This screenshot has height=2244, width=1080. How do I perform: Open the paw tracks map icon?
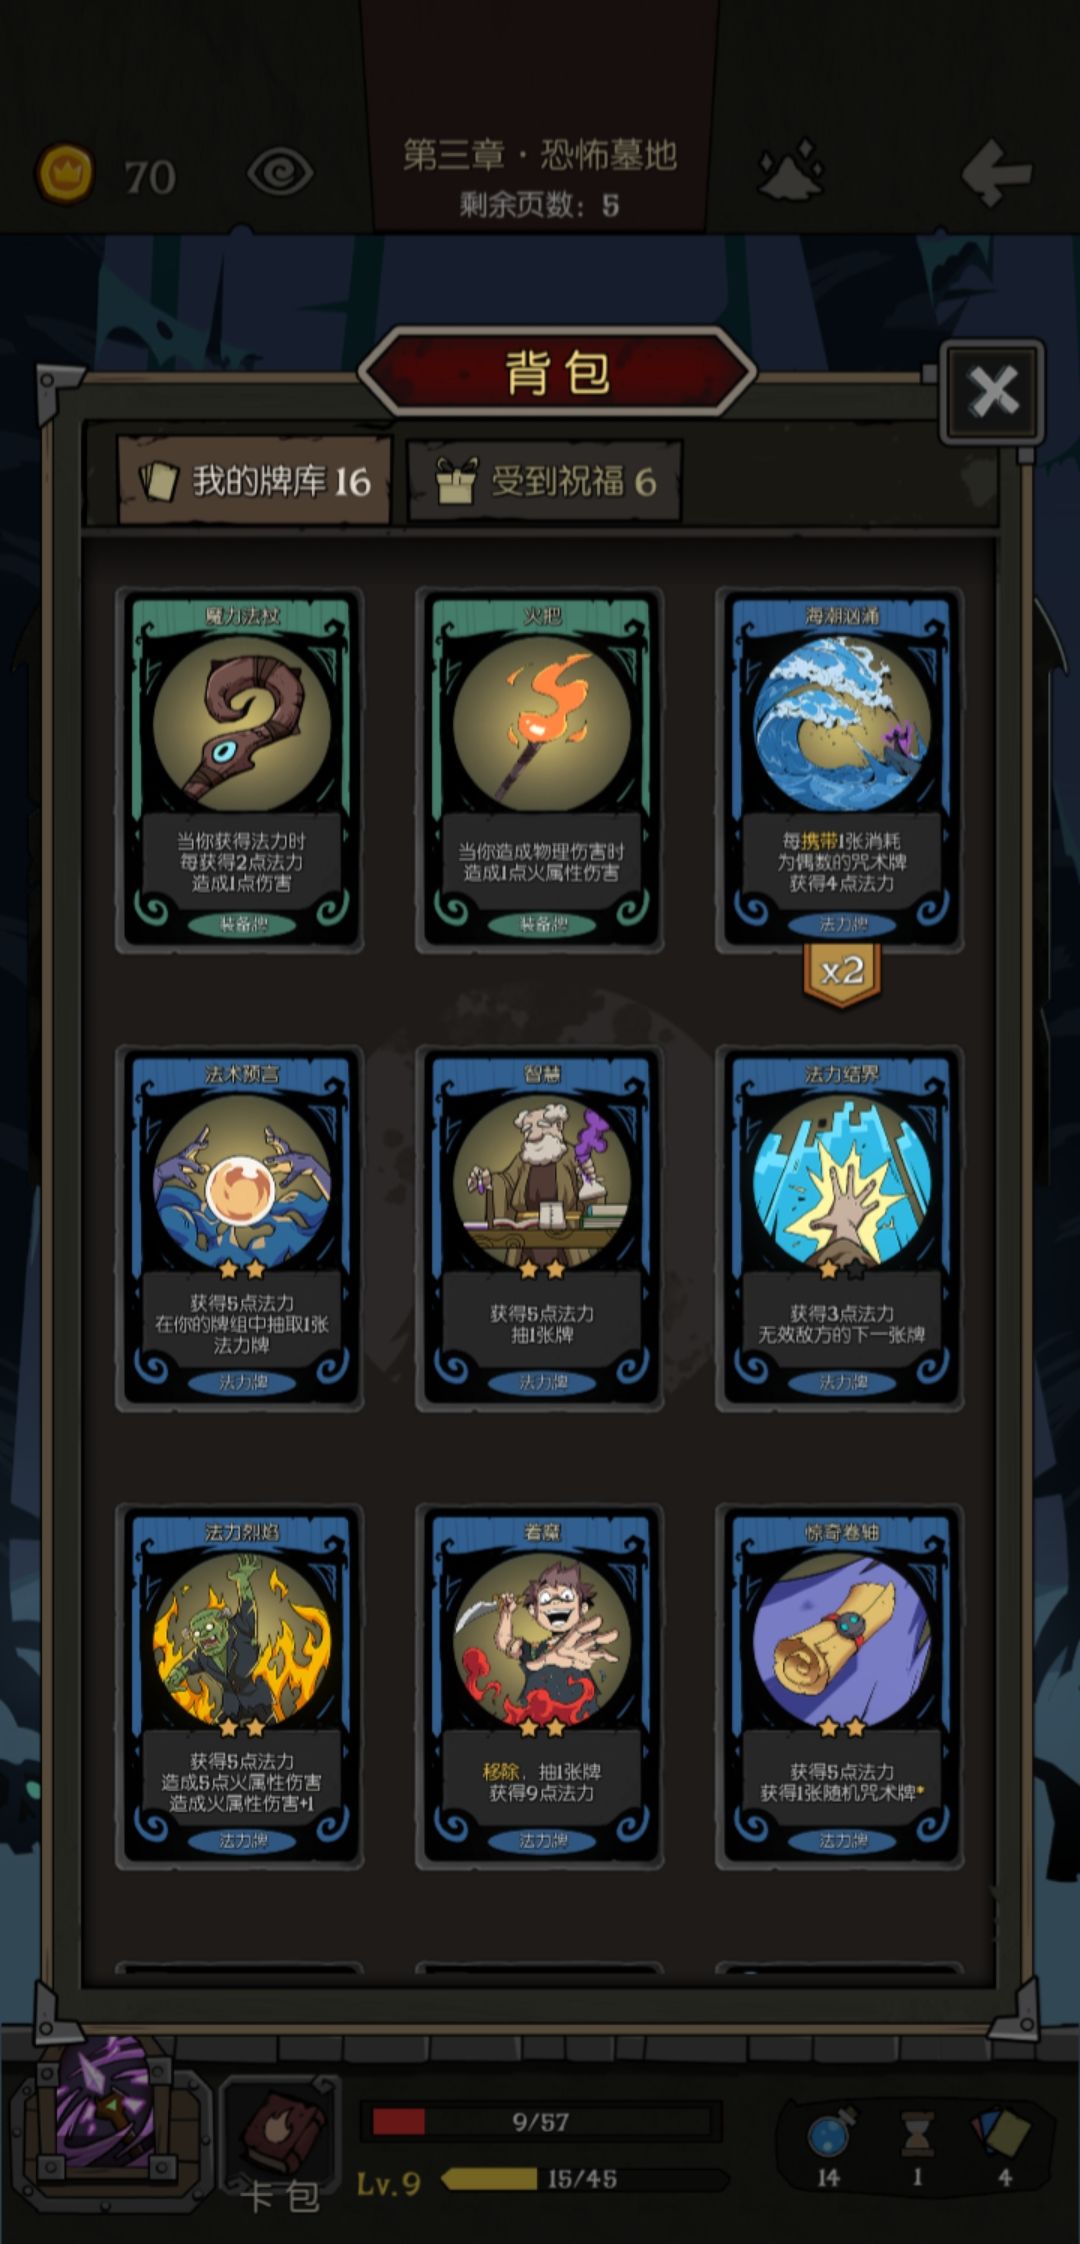pyautogui.click(x=791, y=170)
